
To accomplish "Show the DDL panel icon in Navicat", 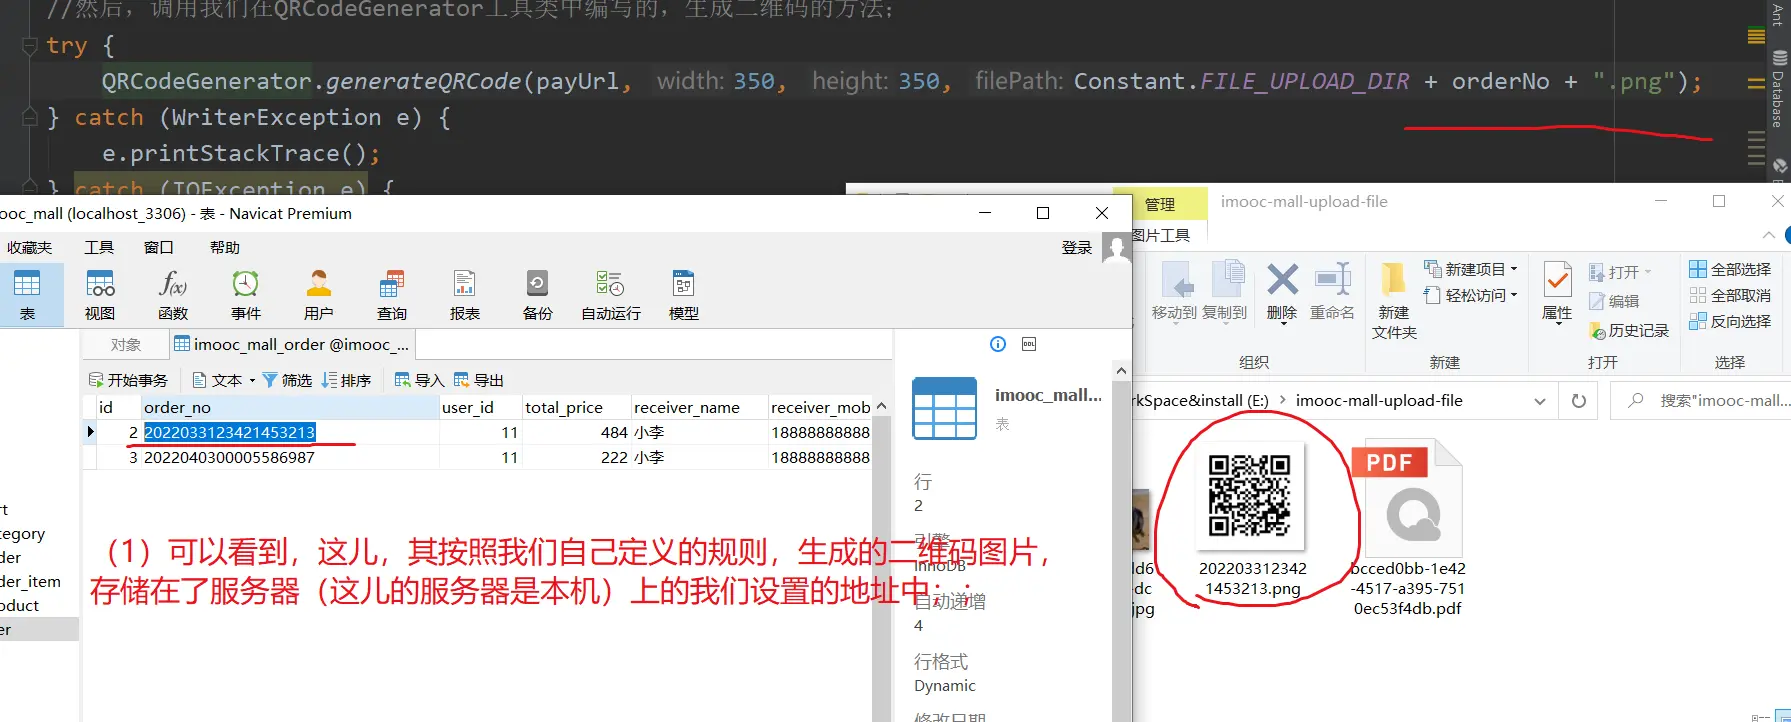I will coord(1029,344).
